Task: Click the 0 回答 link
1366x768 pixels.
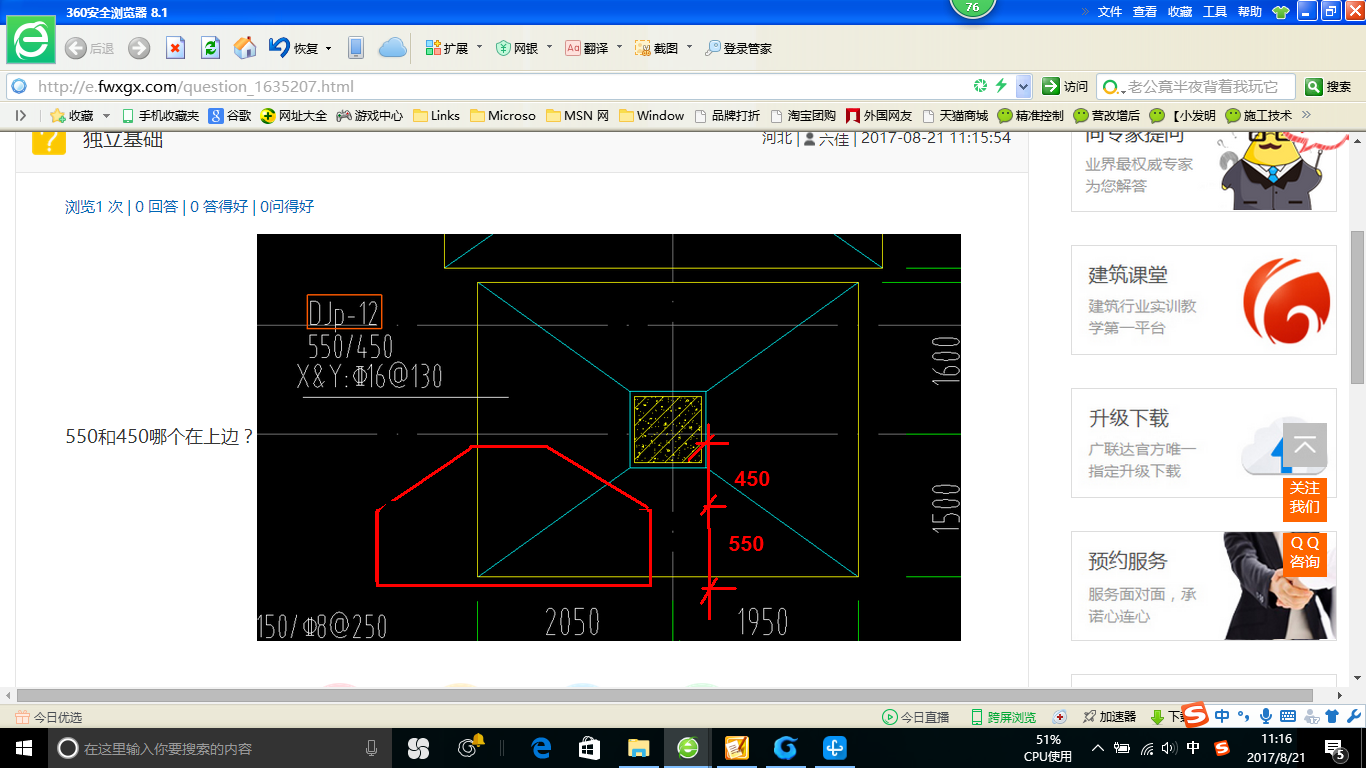Action: click(x=157, y=206)
